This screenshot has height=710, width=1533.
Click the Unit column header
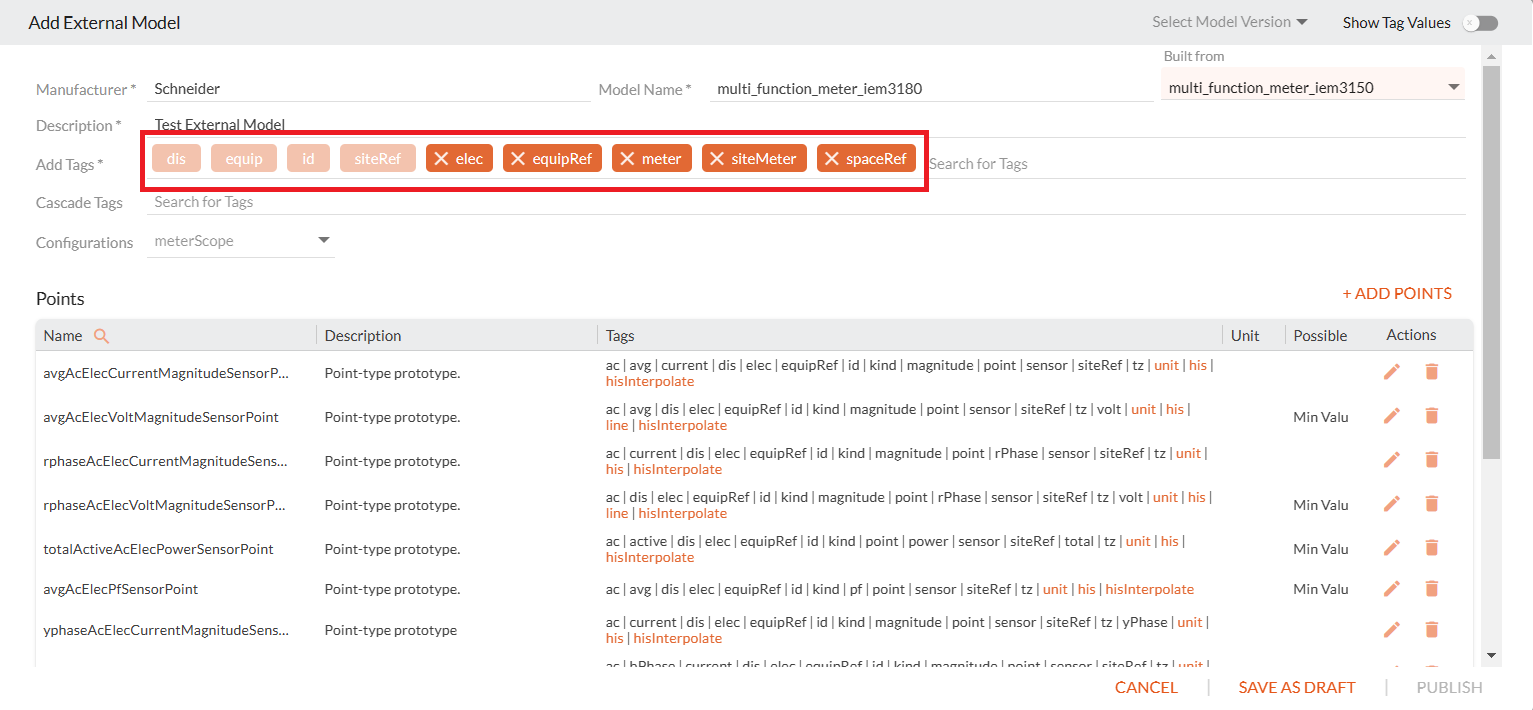point(1245,336)
